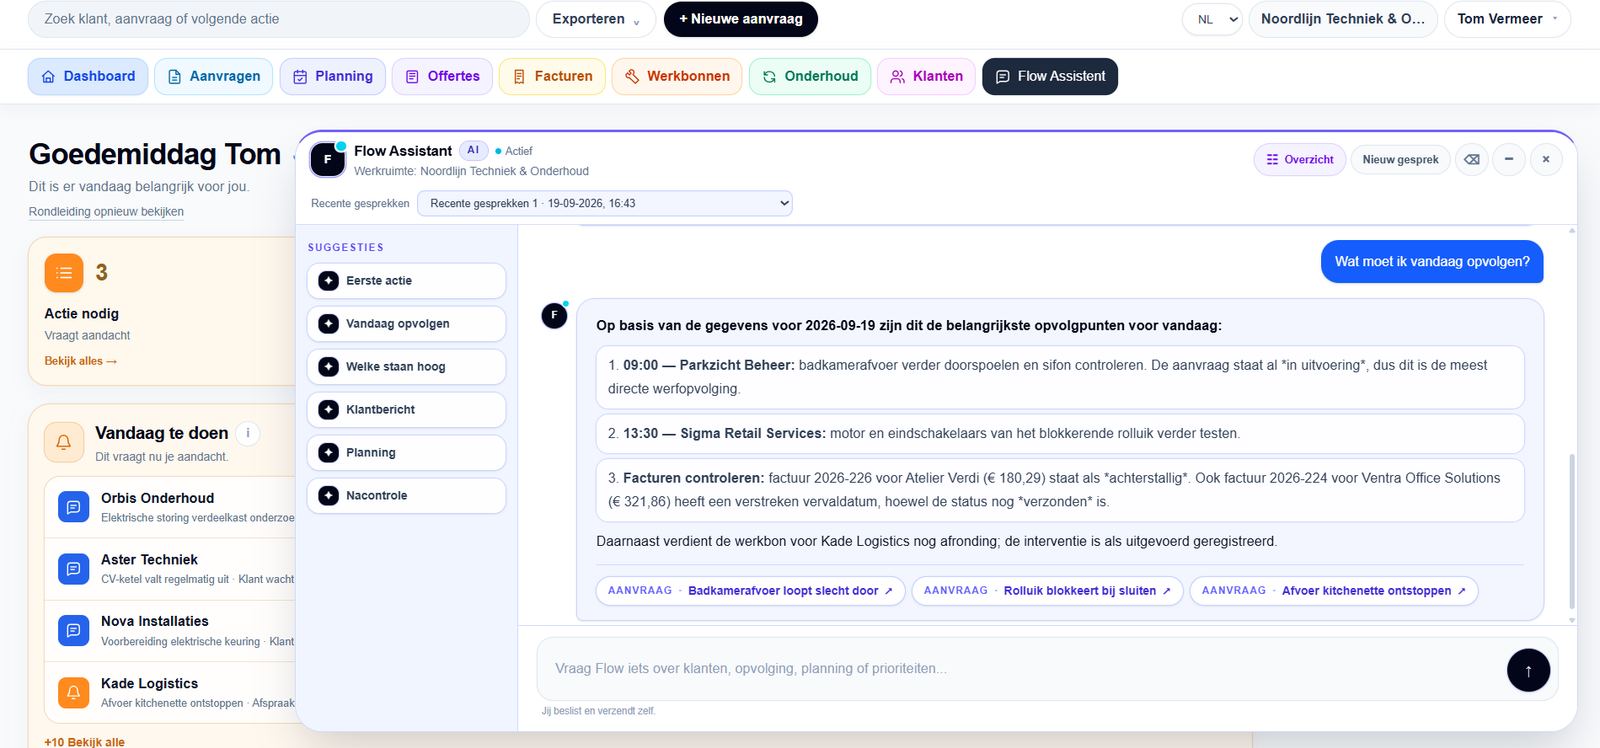Choose the Planning suggestion in Suggesties
This screenshot has height=748, width=1600.
[406, 453]
